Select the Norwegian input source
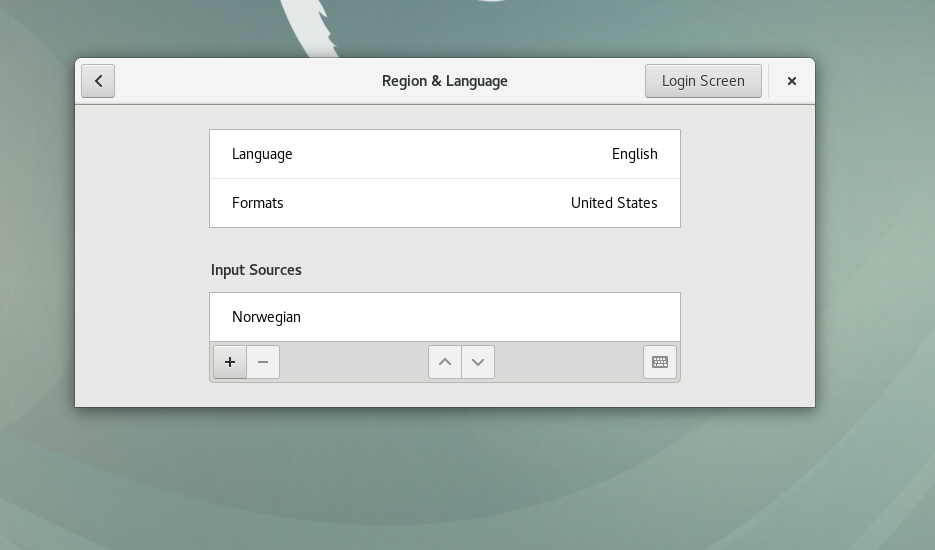Viewport: 935px width, 550px height. coord(445,317)
